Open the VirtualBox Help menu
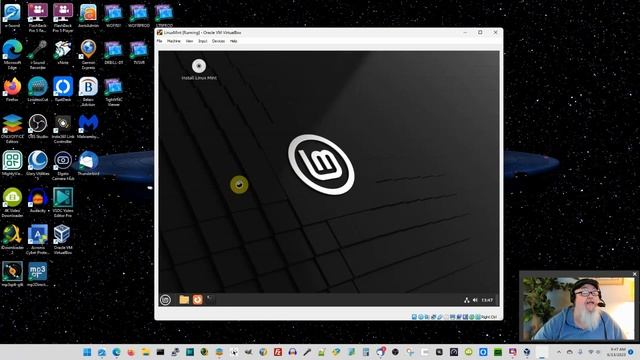Screen dimensions: 640x360 click(233, 41)
